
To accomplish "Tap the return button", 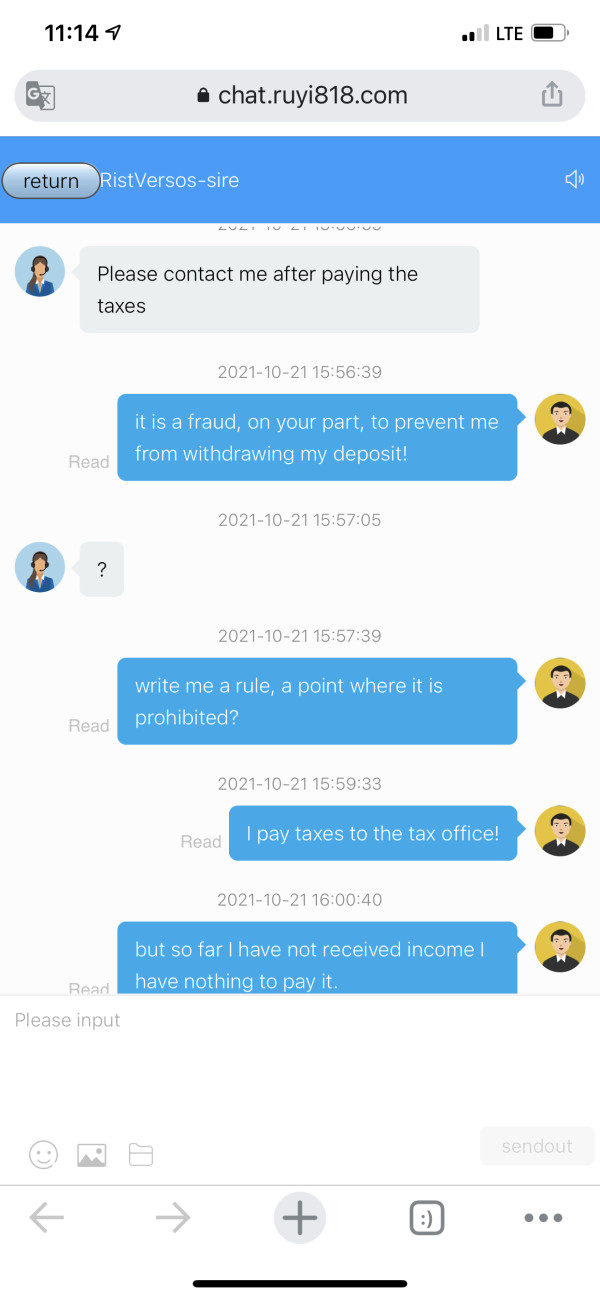I will pos(51,181).
